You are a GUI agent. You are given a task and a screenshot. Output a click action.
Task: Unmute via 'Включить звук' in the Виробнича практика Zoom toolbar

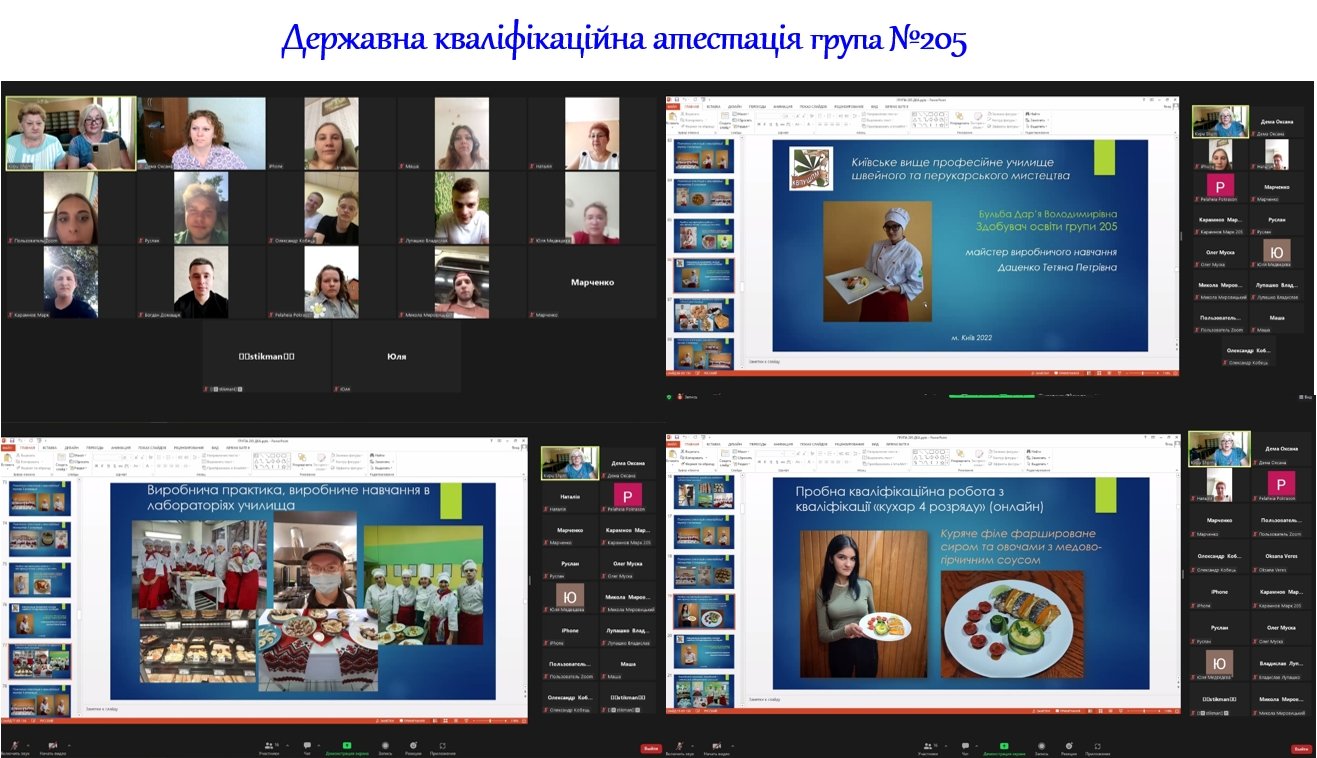click(15, 748)
